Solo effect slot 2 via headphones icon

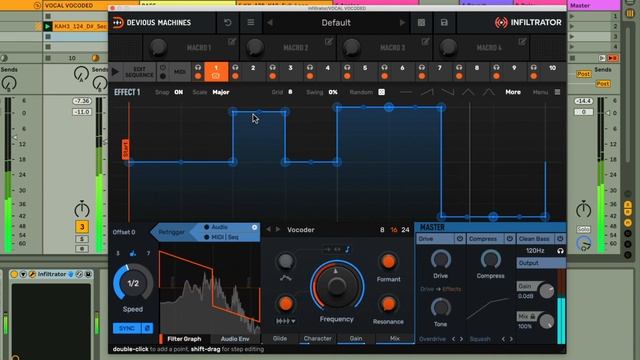(235, 67)
